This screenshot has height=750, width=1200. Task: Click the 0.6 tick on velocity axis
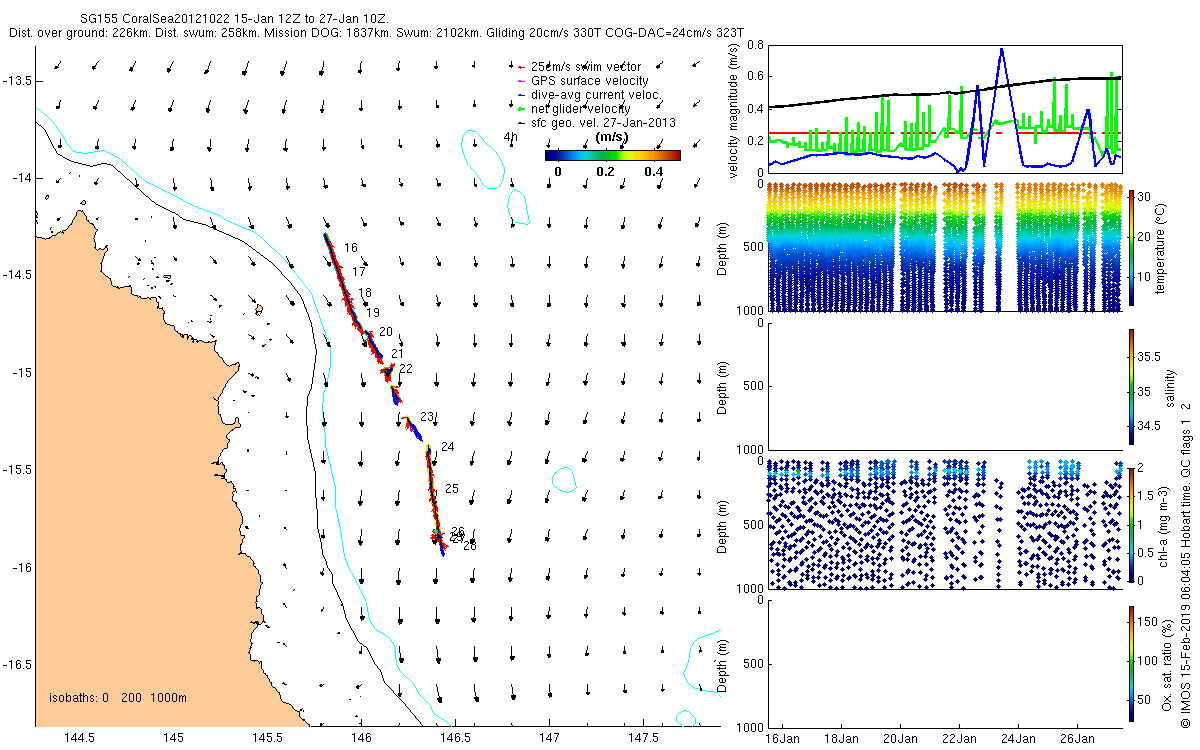coord(756,77)
